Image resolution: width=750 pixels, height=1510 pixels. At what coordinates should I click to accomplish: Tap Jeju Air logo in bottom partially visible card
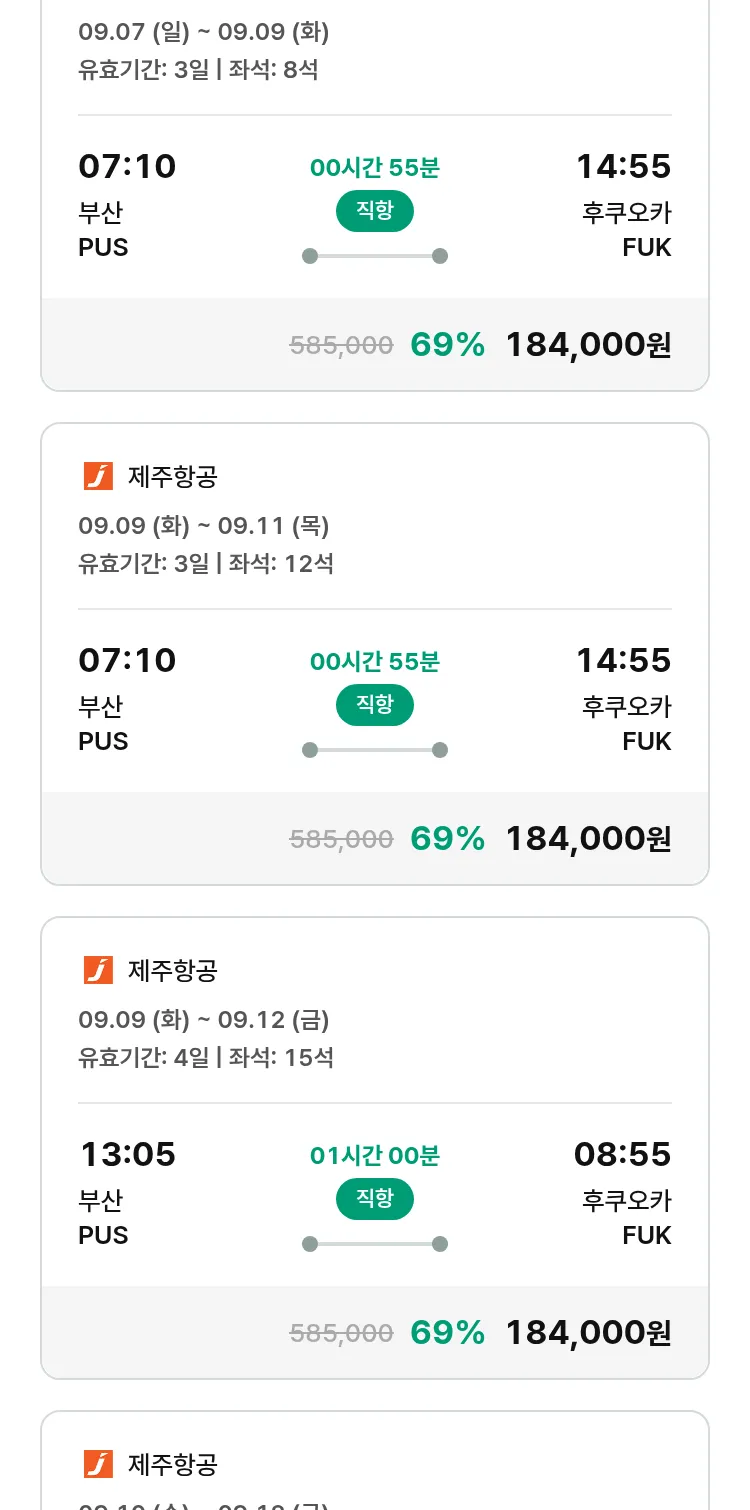[98, 1464]
